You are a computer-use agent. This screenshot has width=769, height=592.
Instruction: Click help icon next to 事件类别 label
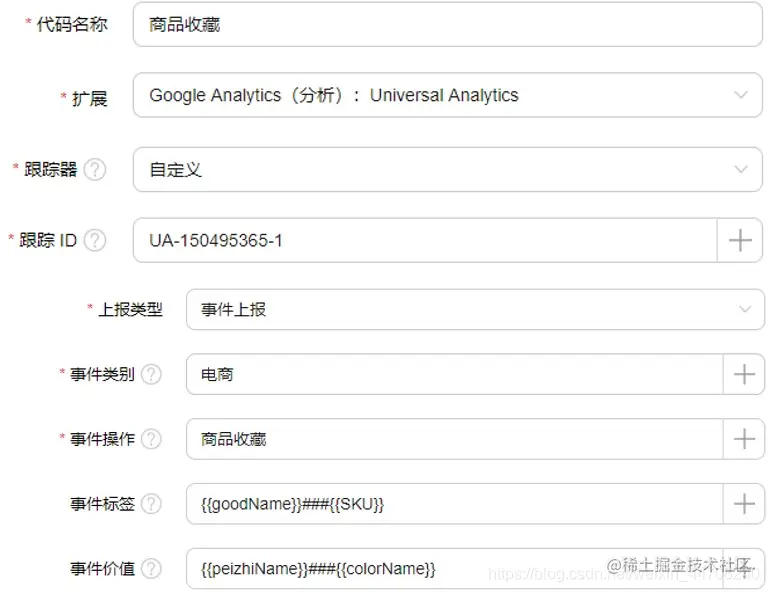pyautogui.click(x=151, y=374)
